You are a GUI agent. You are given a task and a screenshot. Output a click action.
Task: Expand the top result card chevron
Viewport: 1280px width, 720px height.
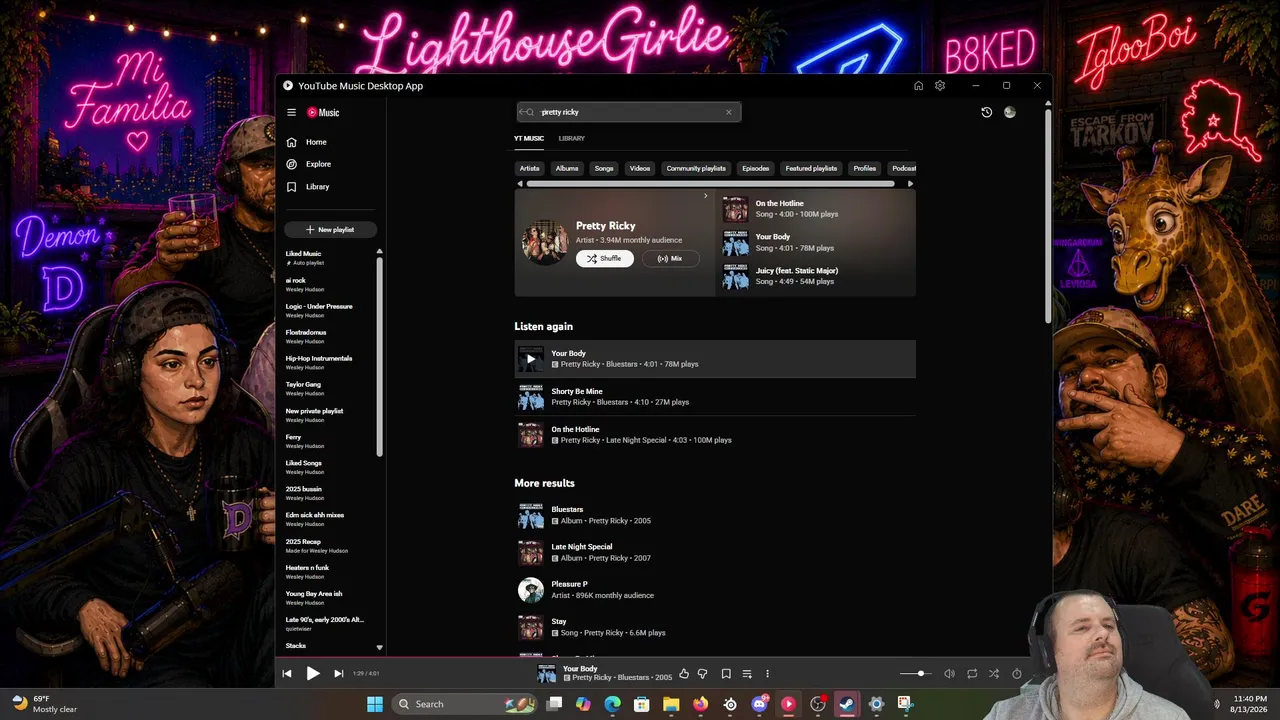(x=705, y=196)
